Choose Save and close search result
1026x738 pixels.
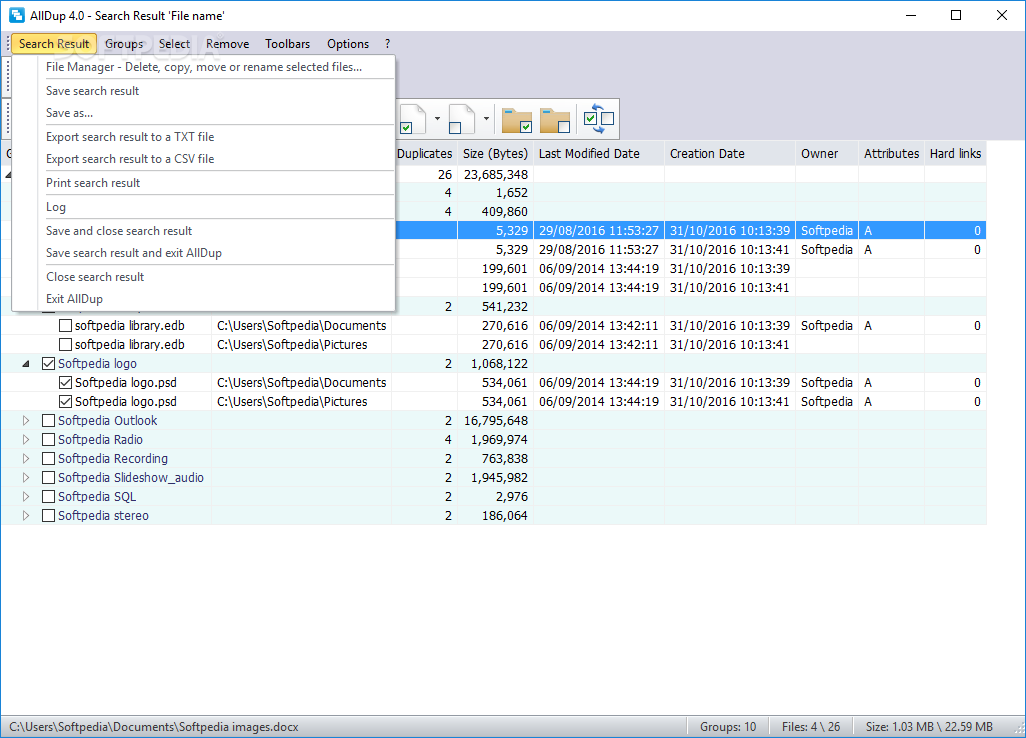point(203,231)
